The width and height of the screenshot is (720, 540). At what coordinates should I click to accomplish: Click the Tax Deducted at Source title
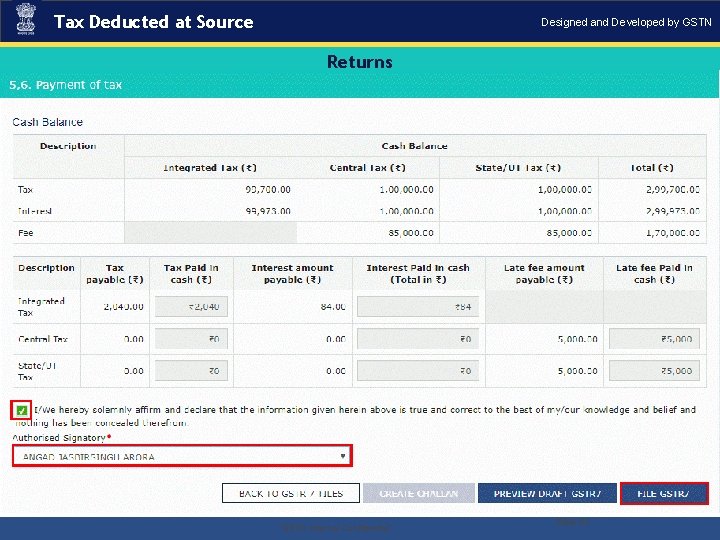point(153,22)
